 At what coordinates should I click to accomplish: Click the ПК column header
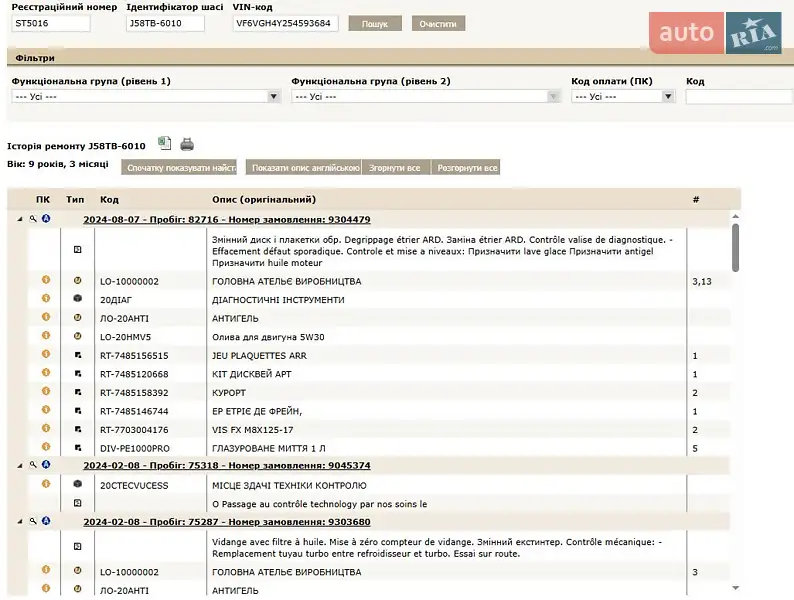point(43,199)
